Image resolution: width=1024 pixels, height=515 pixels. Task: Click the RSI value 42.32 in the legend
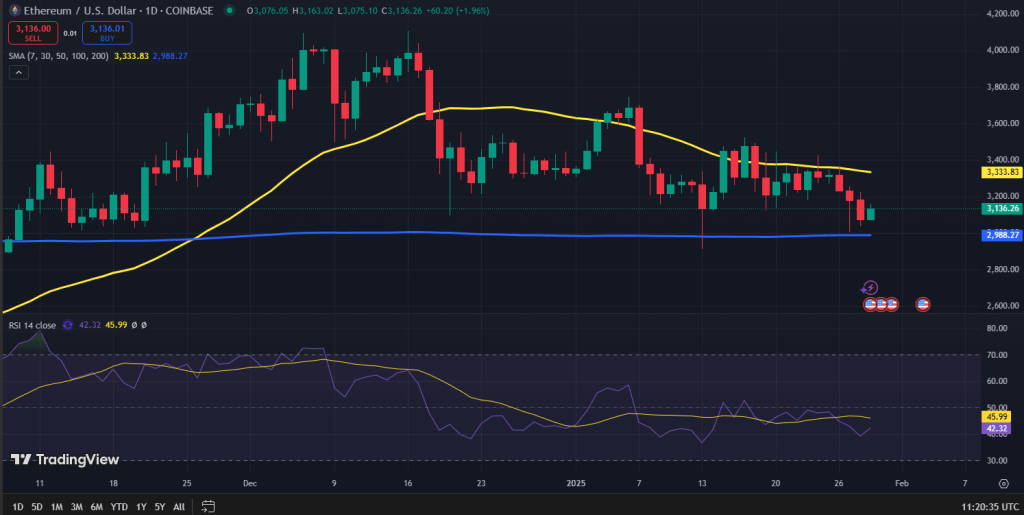tap(89, 324)
